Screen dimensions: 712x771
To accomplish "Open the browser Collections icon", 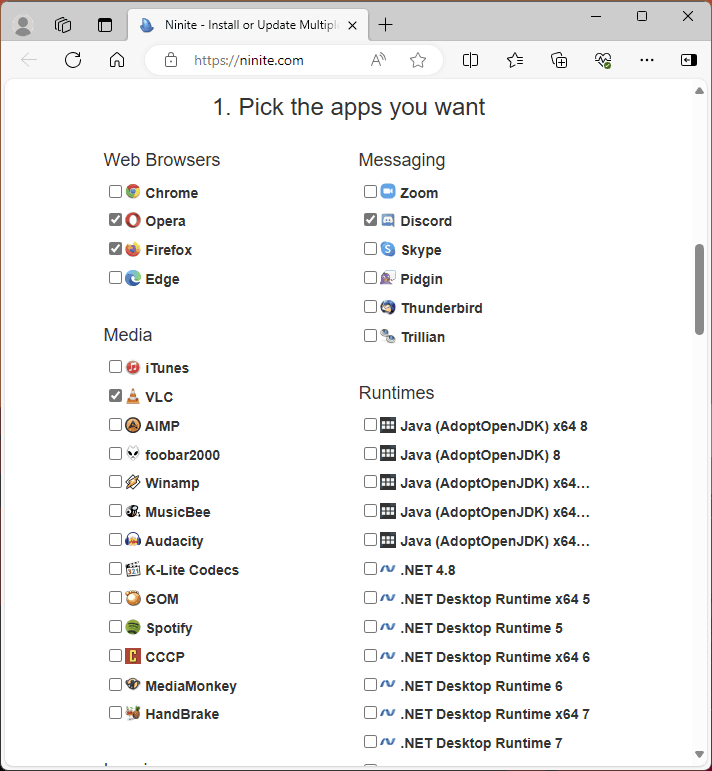I will (560, 60).
